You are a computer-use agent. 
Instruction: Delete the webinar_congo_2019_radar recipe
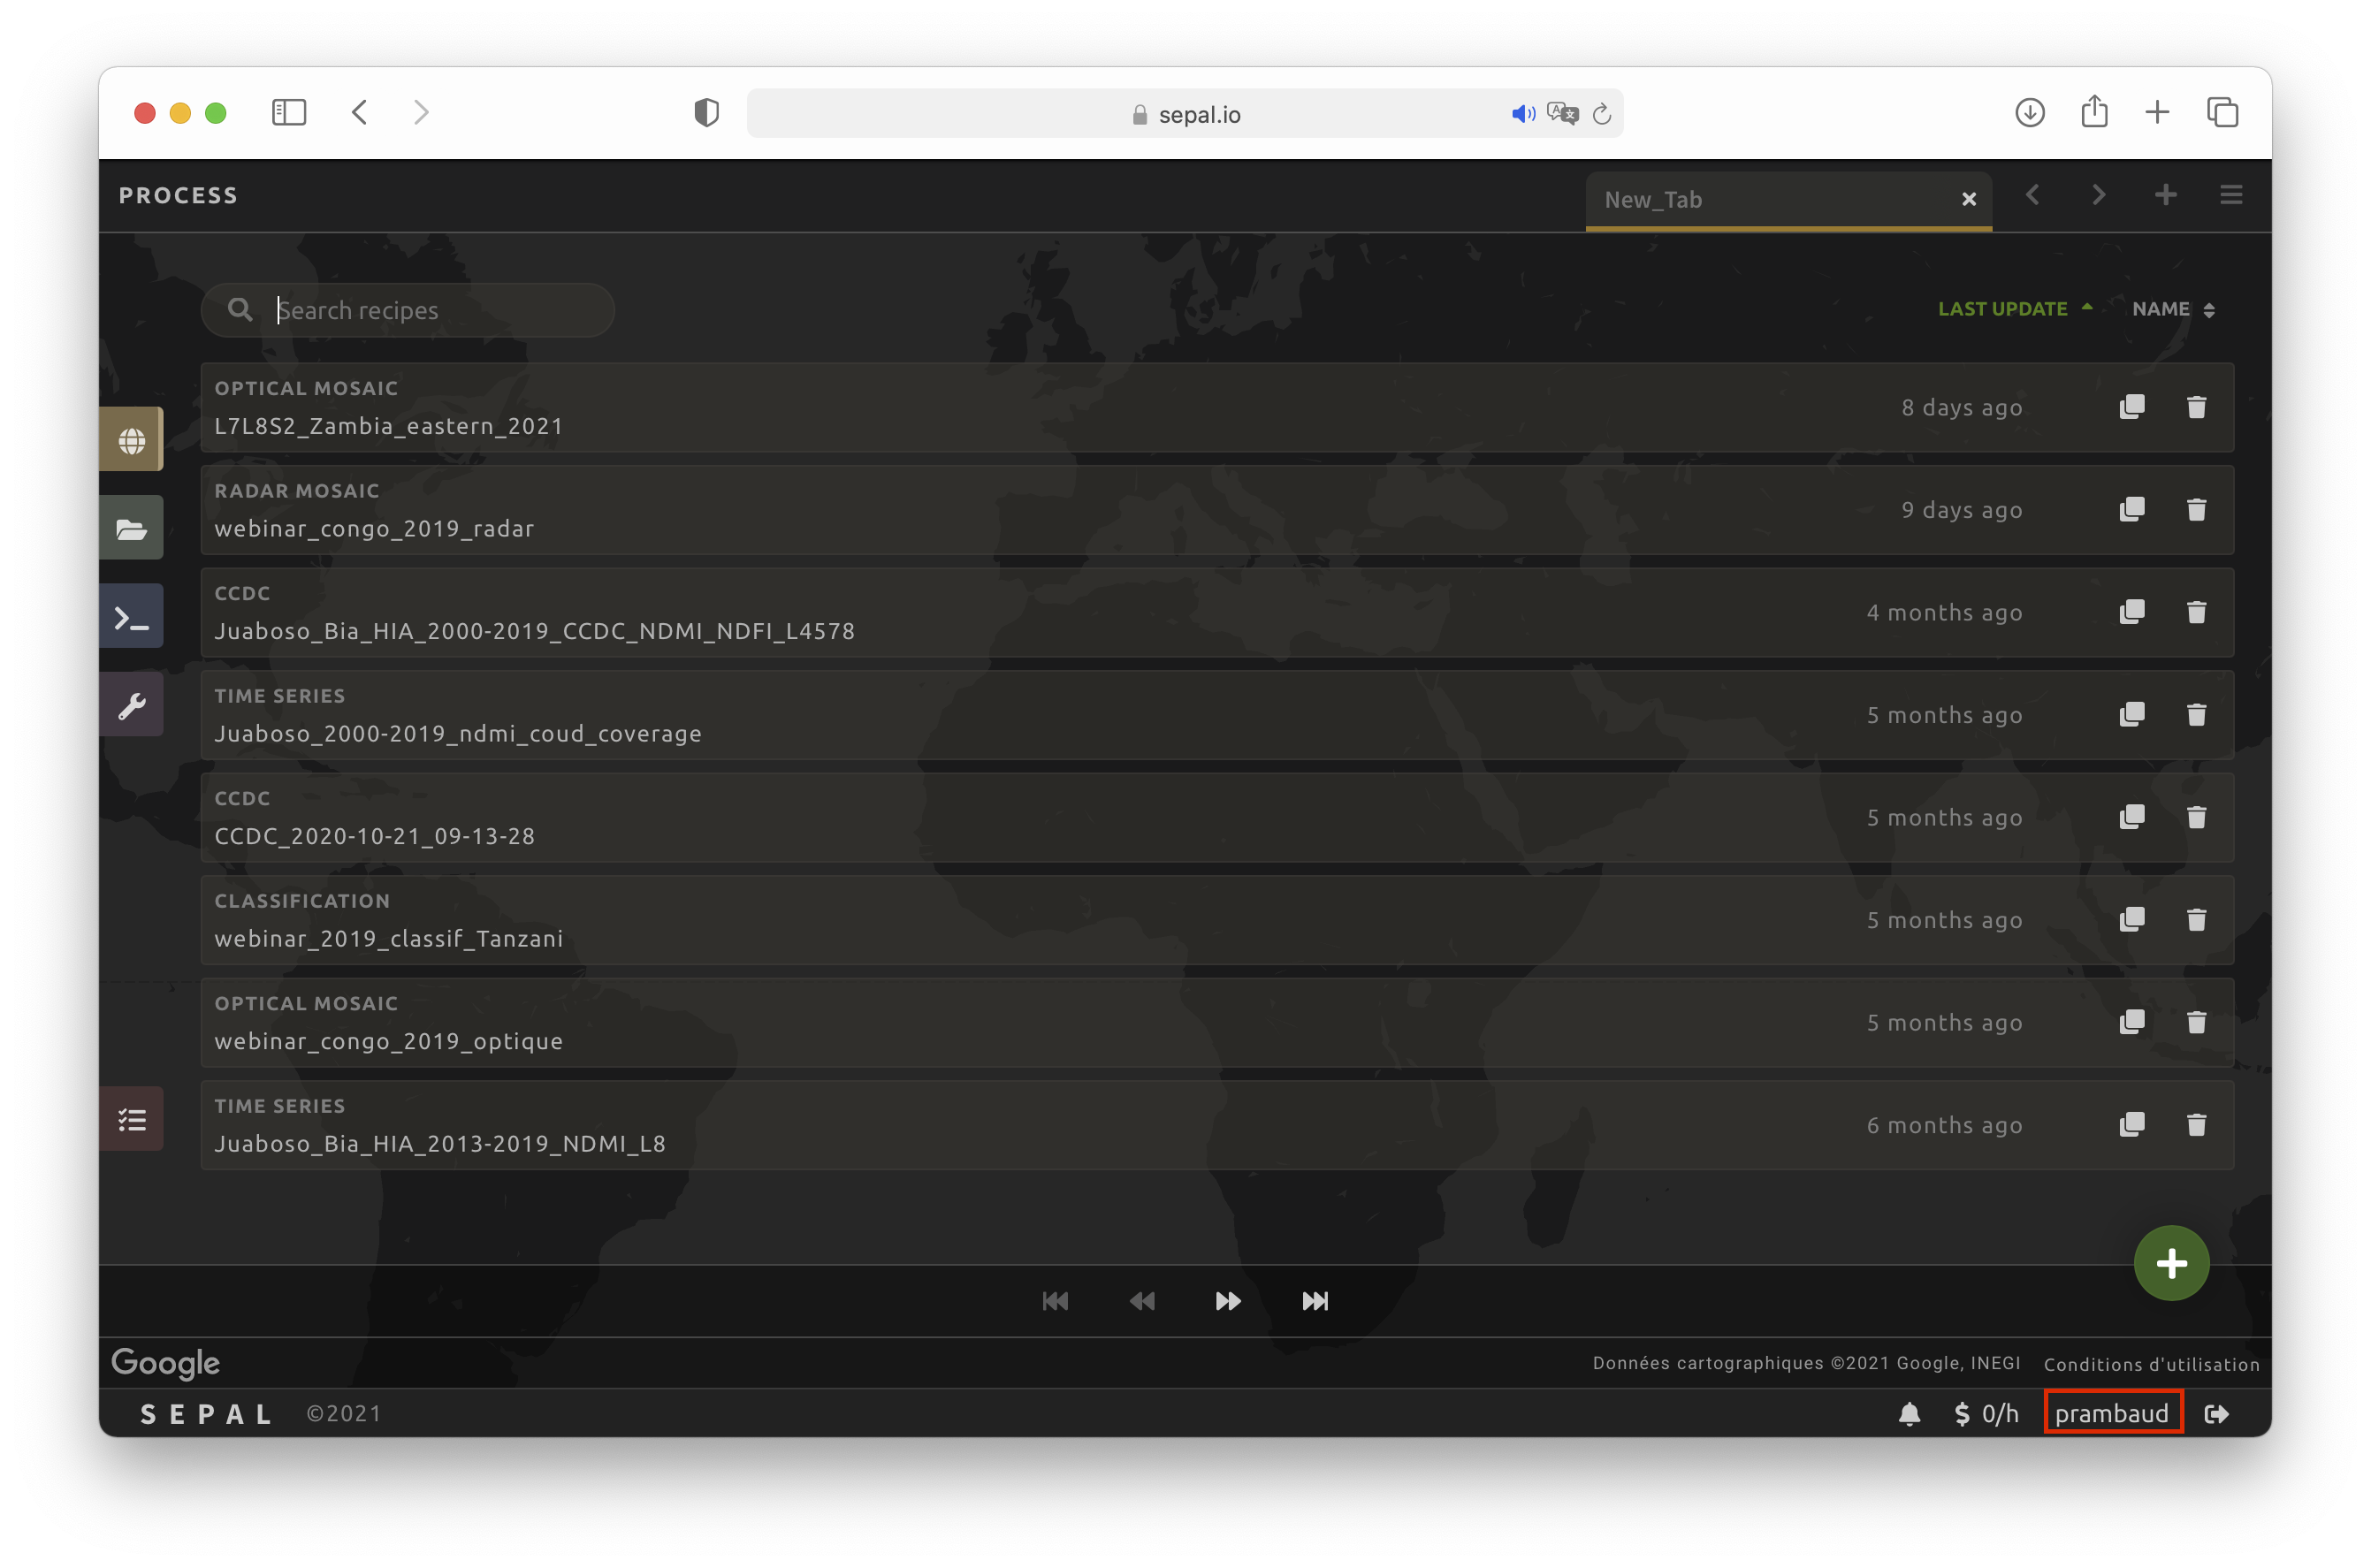pyautogui.click(x=2196, y=510)
